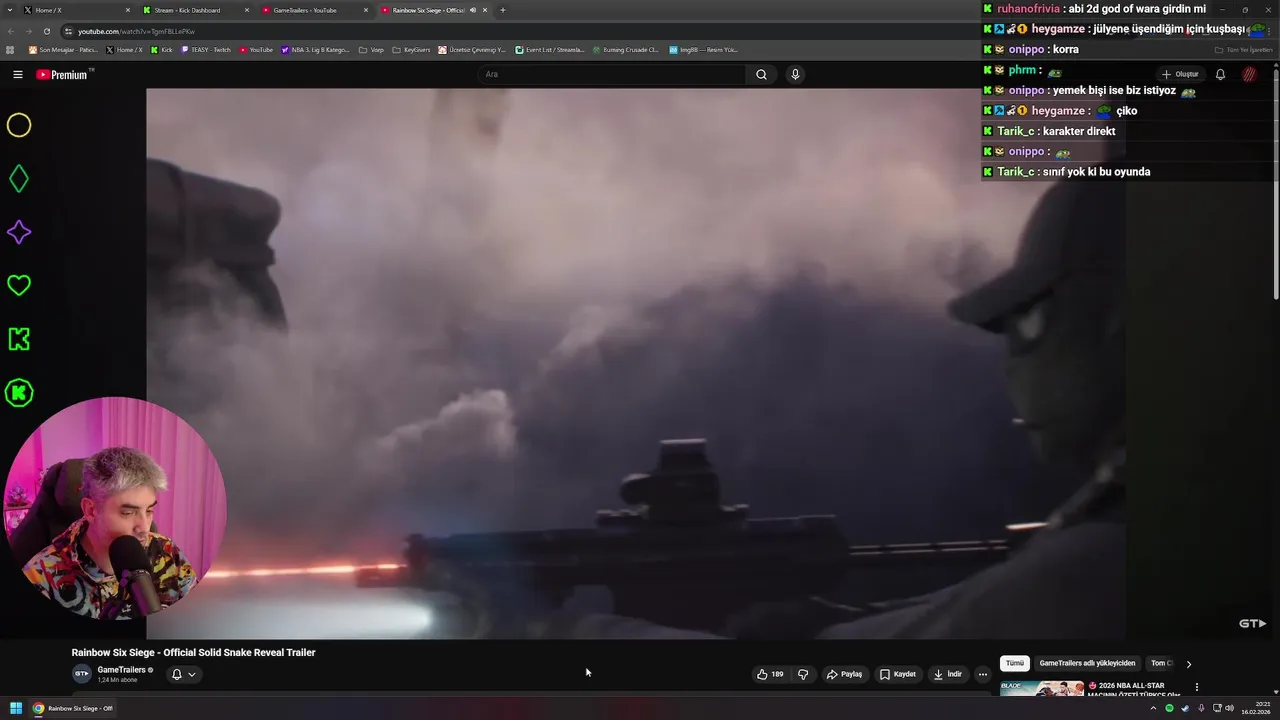Click Chrome taskbar button Rainbow Six Siege
1280x720 pixels.
click(x=73, y=708)
